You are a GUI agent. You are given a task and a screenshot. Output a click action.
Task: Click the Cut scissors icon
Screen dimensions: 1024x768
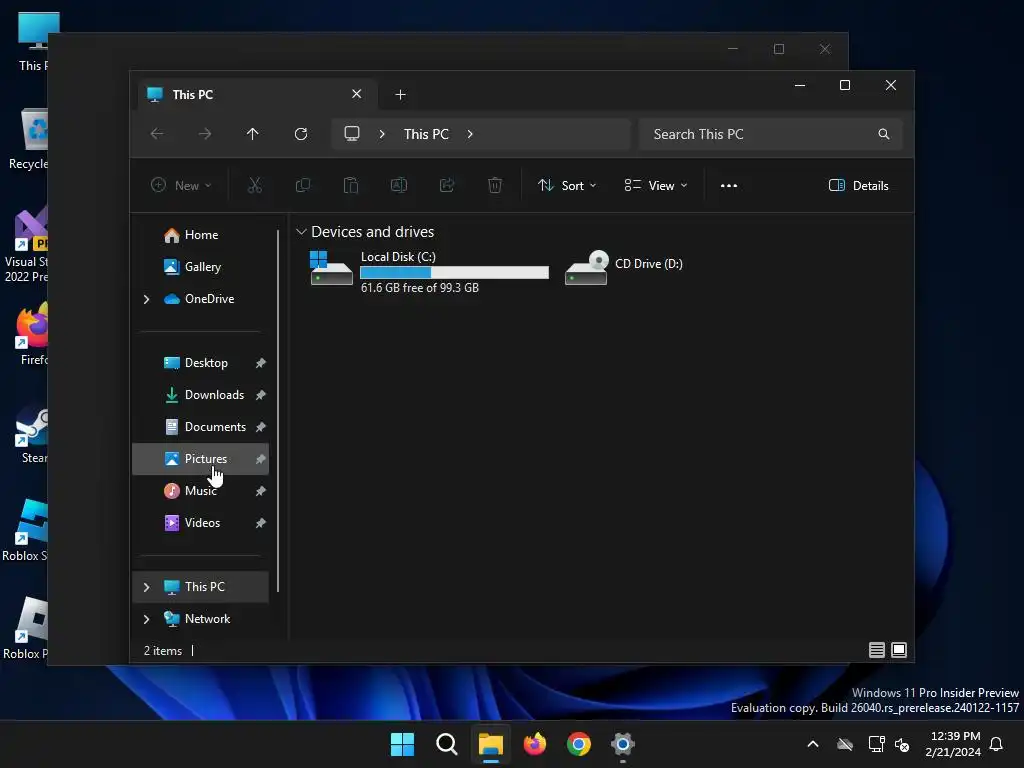point(255,185)
